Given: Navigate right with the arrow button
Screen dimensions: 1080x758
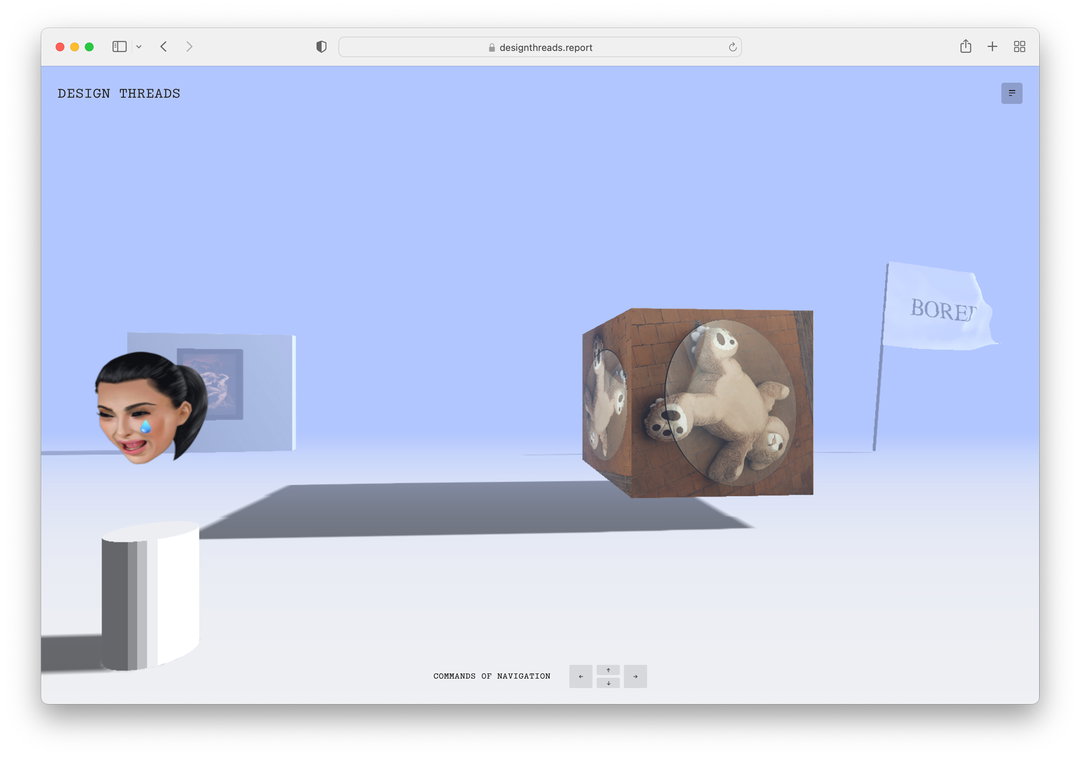Looking at the screenshot, I should coord(635,676).
